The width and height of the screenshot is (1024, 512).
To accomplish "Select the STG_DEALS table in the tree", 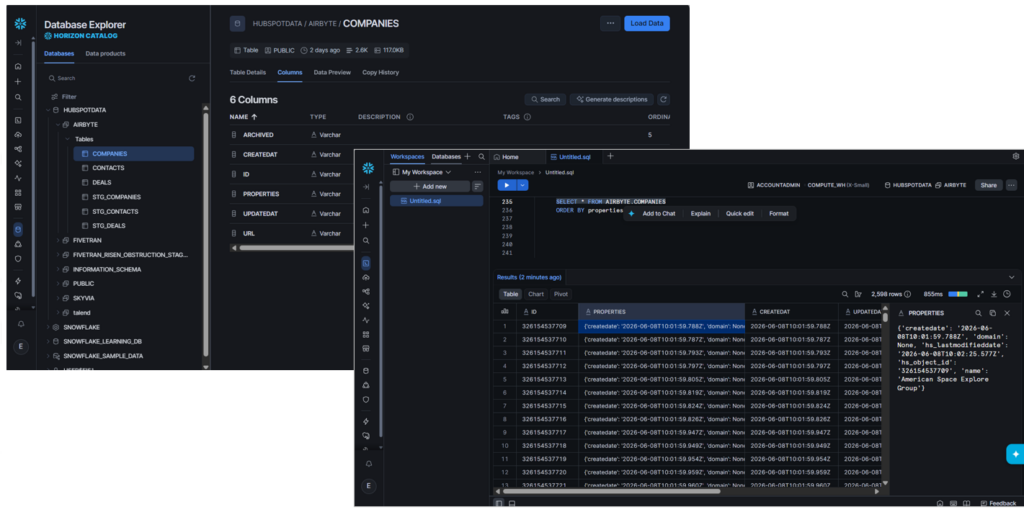I will (108, 226).
